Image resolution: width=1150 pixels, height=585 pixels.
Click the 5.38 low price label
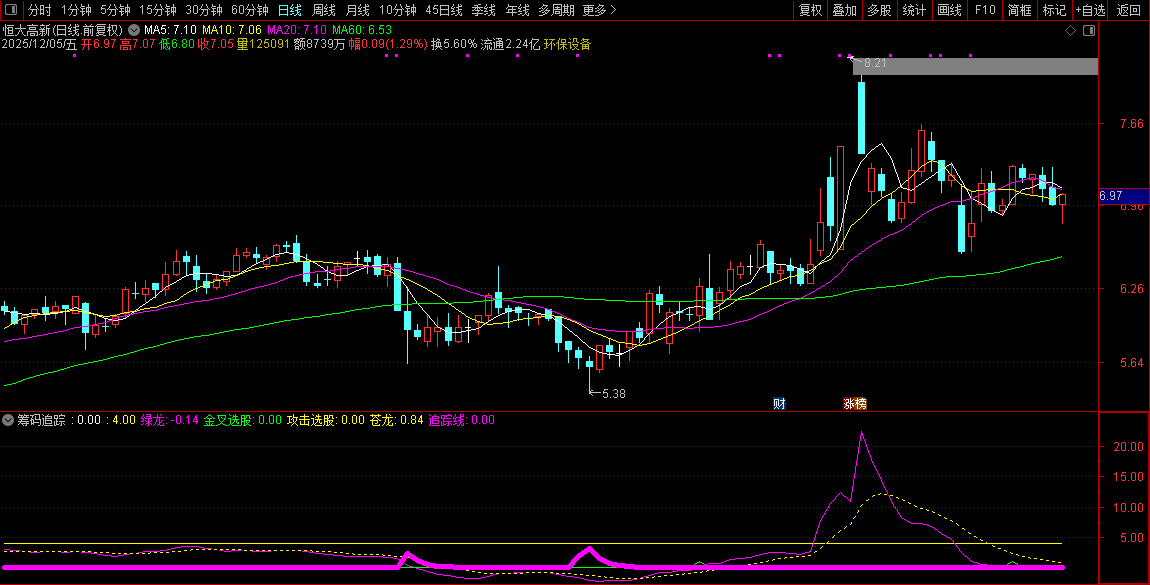613,394
